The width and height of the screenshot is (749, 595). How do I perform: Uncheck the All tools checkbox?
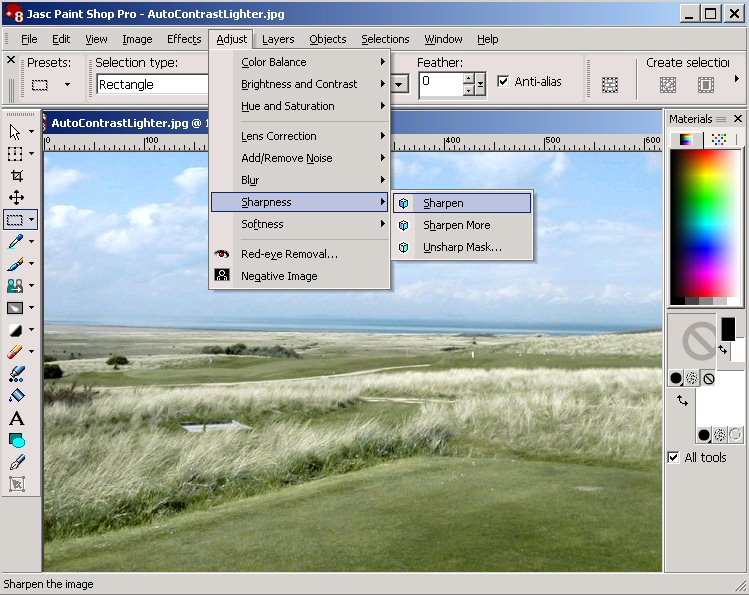(673, 457)
